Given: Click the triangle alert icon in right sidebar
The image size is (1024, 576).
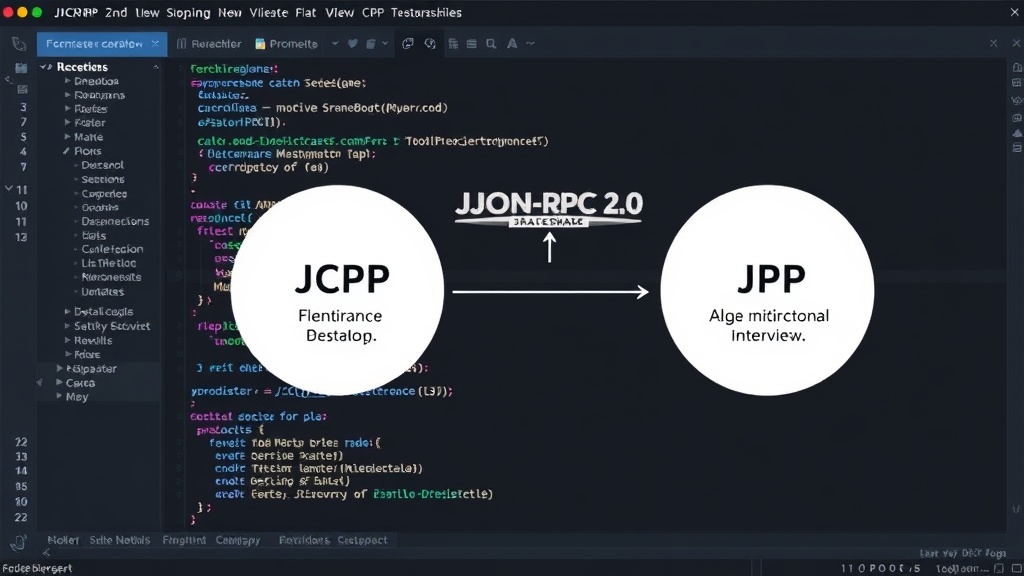Looking at the screenshot, I should 1017,133.
